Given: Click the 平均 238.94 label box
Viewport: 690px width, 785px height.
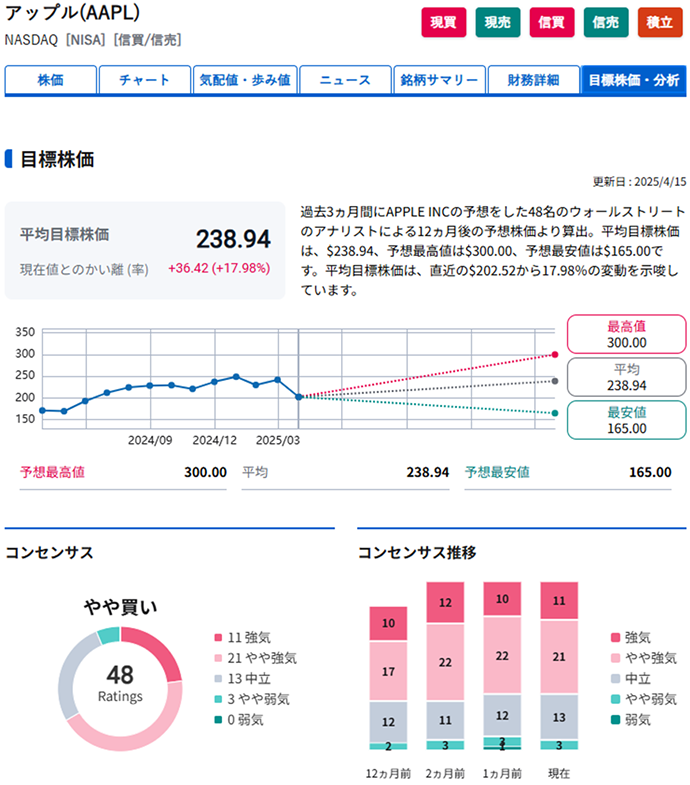Looking at the screenshot, I should point(626,377).
